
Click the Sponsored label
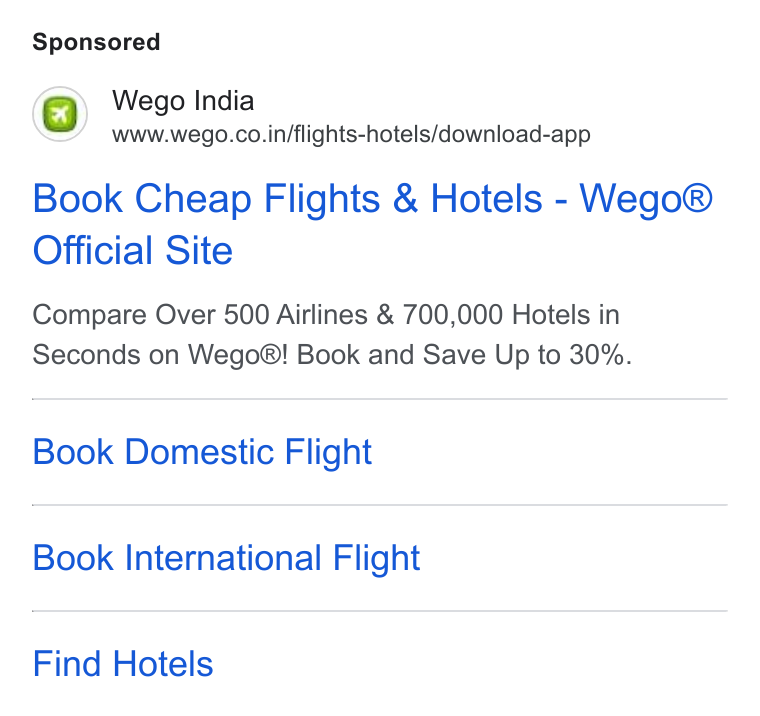click(x=96, y=42)
